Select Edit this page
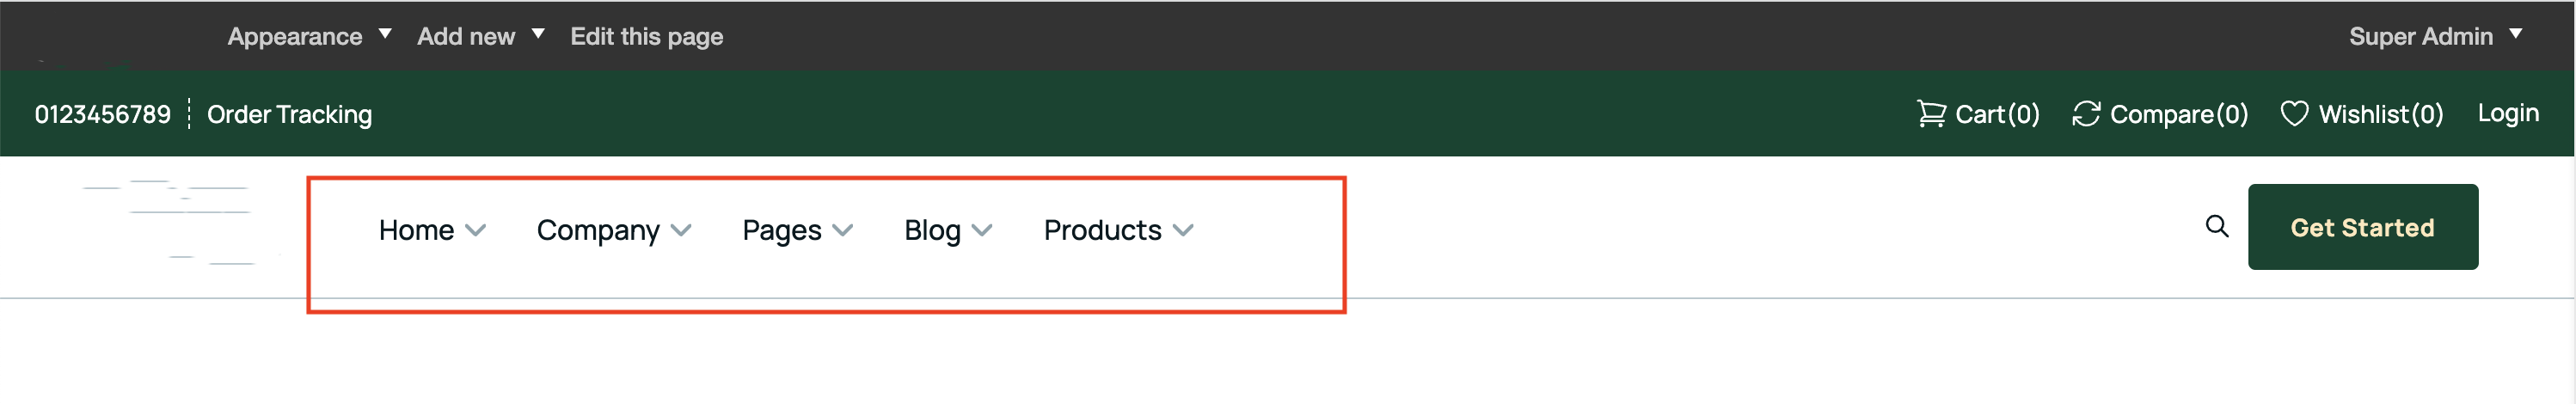This screenshot has width=2576, height=404. 646,36
